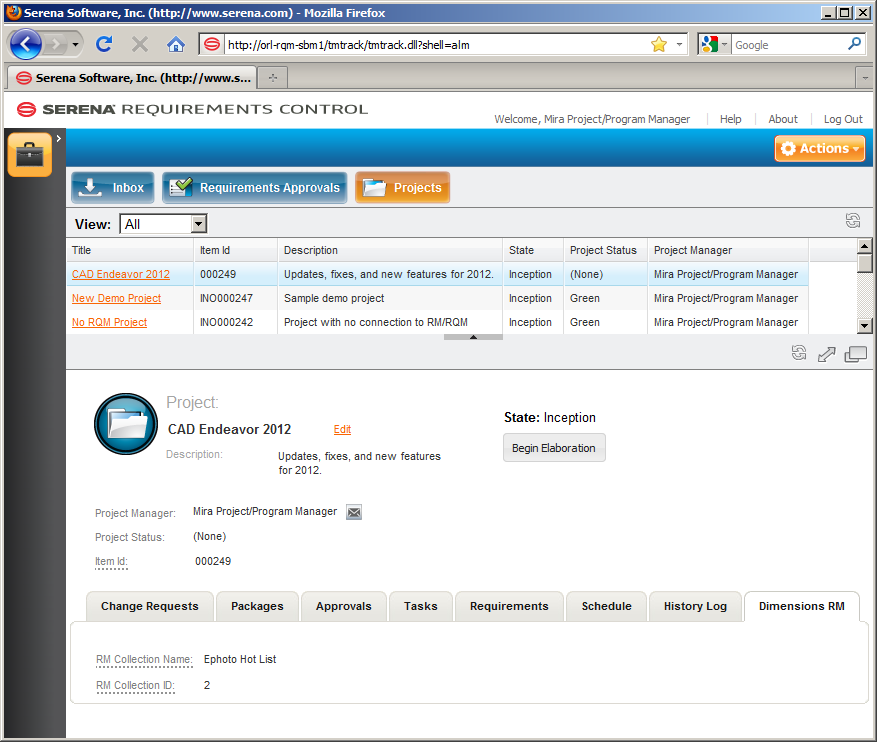Image resolution: width=877 pixels, height=742 pixels.
Task: Click the Edit link beside project name
Action: pos(342,429)
